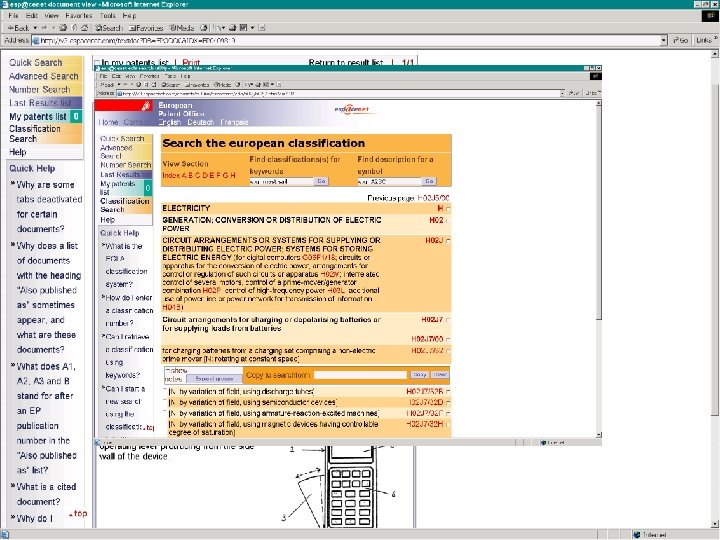Open Advanced Search in the outer sidebar

coord(44,76)
